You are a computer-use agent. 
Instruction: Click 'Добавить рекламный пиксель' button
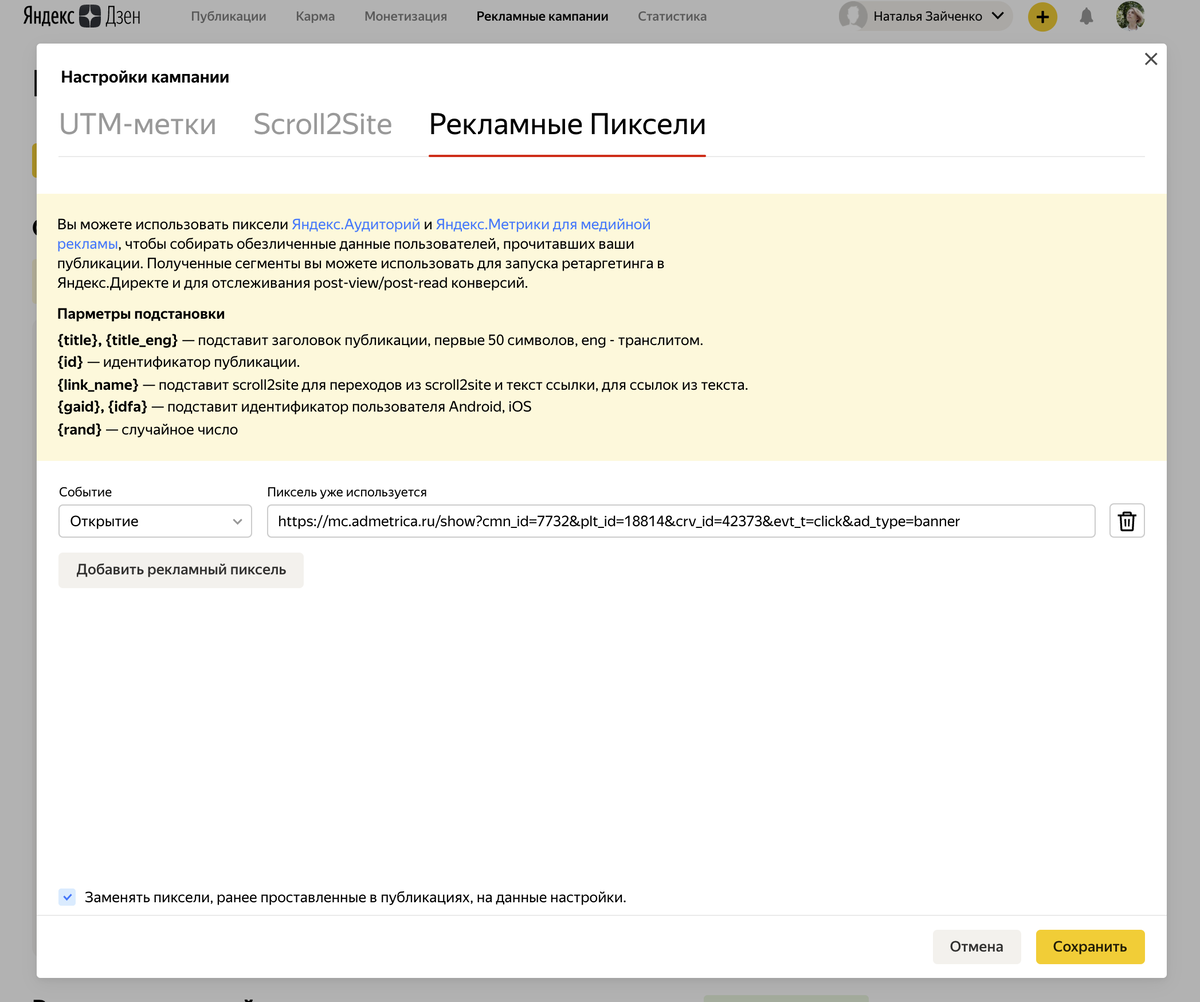(x=181, y=569)
